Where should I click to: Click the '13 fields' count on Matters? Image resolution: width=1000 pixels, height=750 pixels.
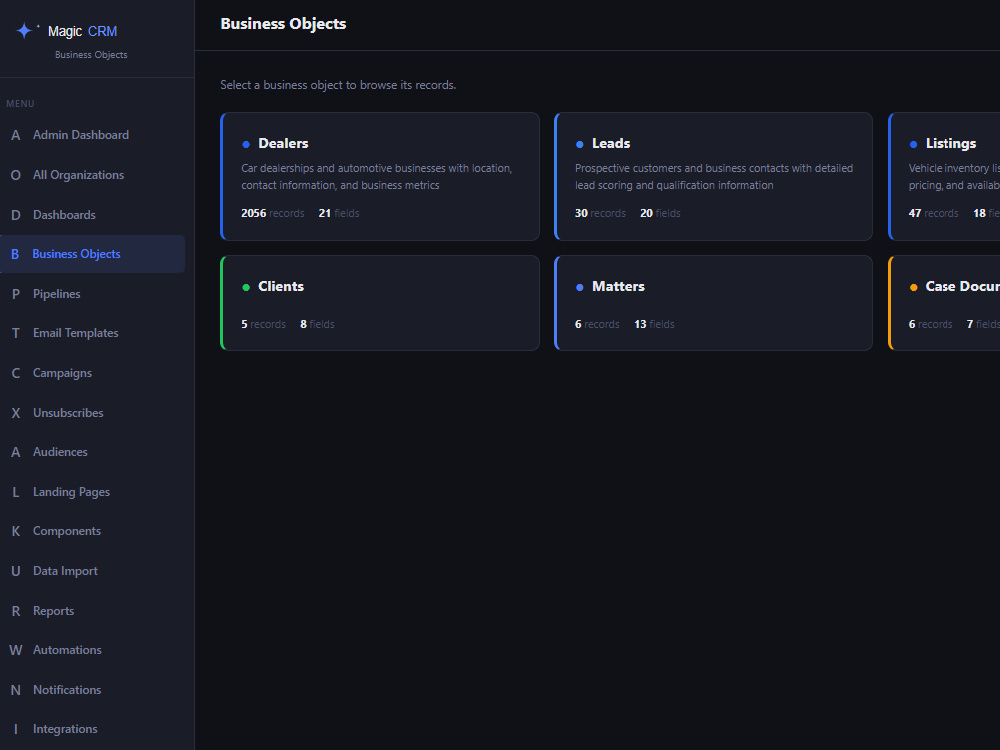pos(654,325)
